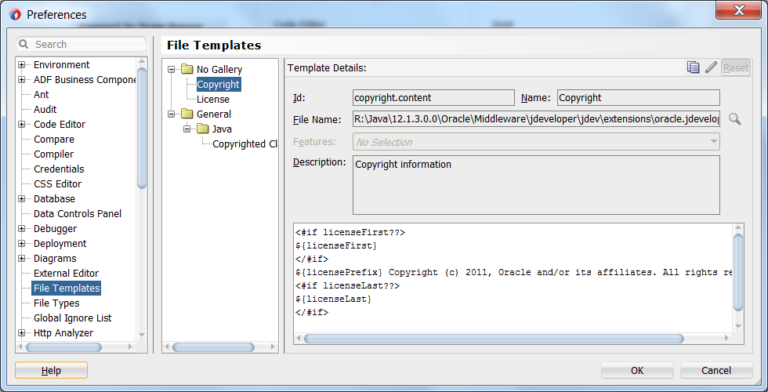Select File Types preferences
768x392 pixels.
[x=56, y=303]
